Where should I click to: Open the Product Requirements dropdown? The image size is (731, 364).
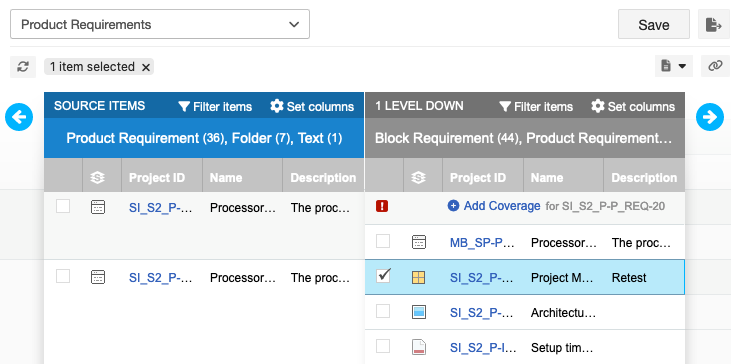pyautogui.click(x=160, y=24)
